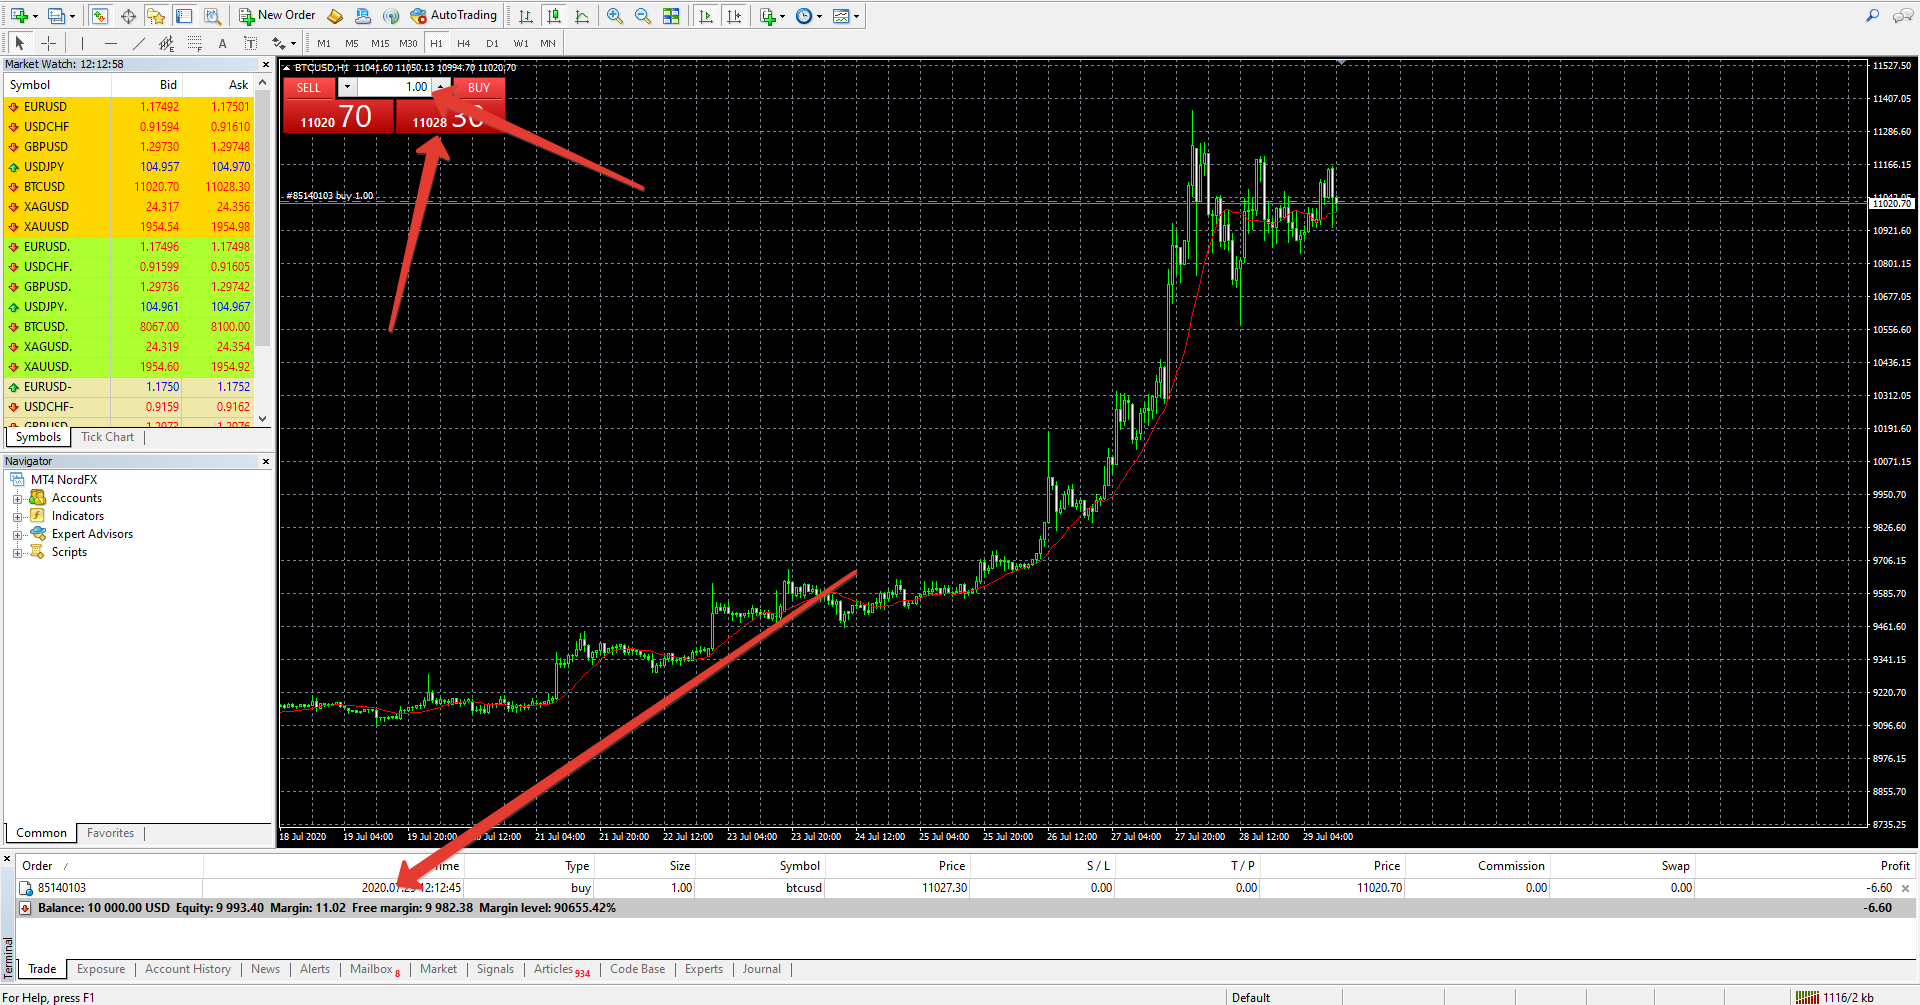Select the trendline drawing tool
This screenshot has width=1920, height=1005.
coord(138,43)
